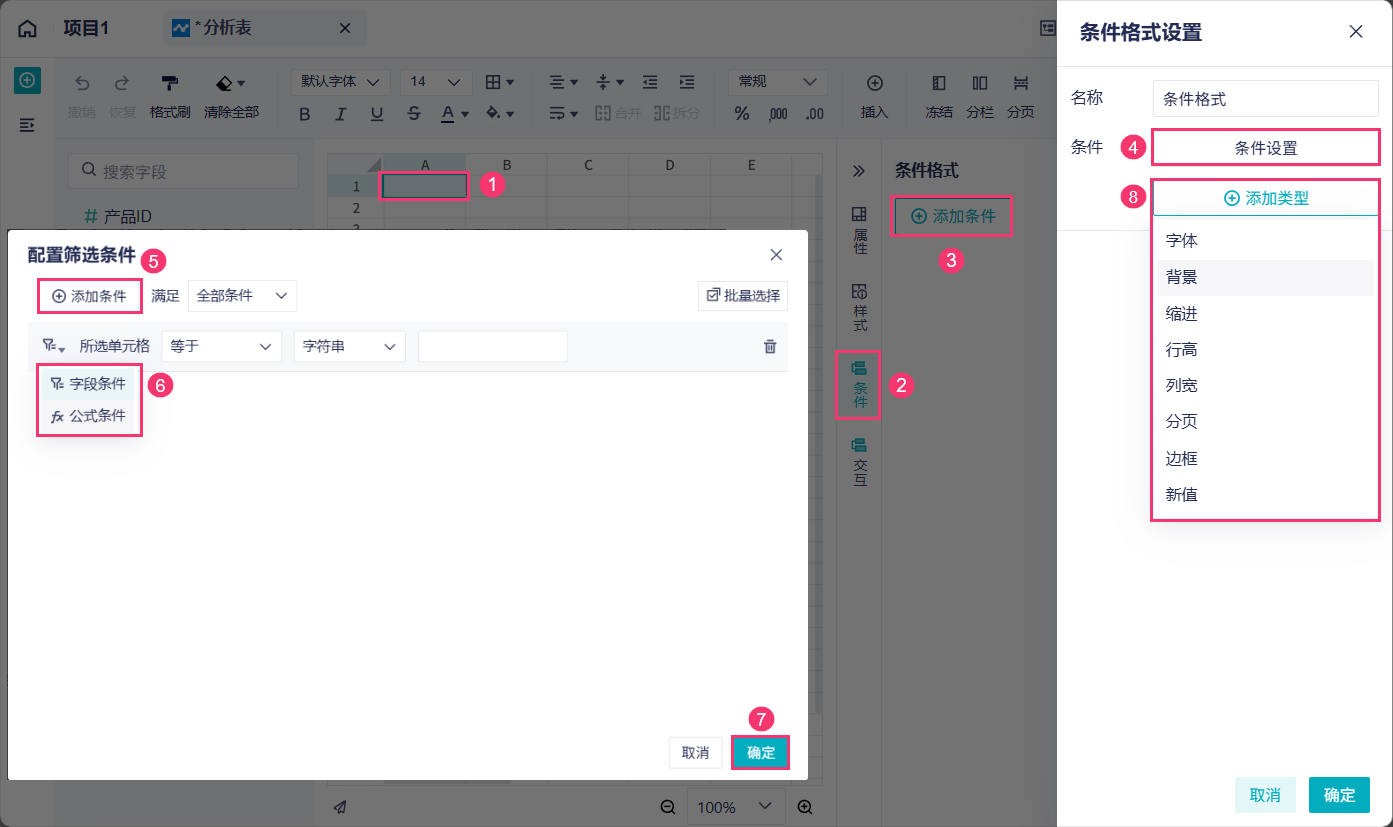Collapse the right panel double-chevron icon
This screenshot has width=1393, height=827.
(858, 171)
